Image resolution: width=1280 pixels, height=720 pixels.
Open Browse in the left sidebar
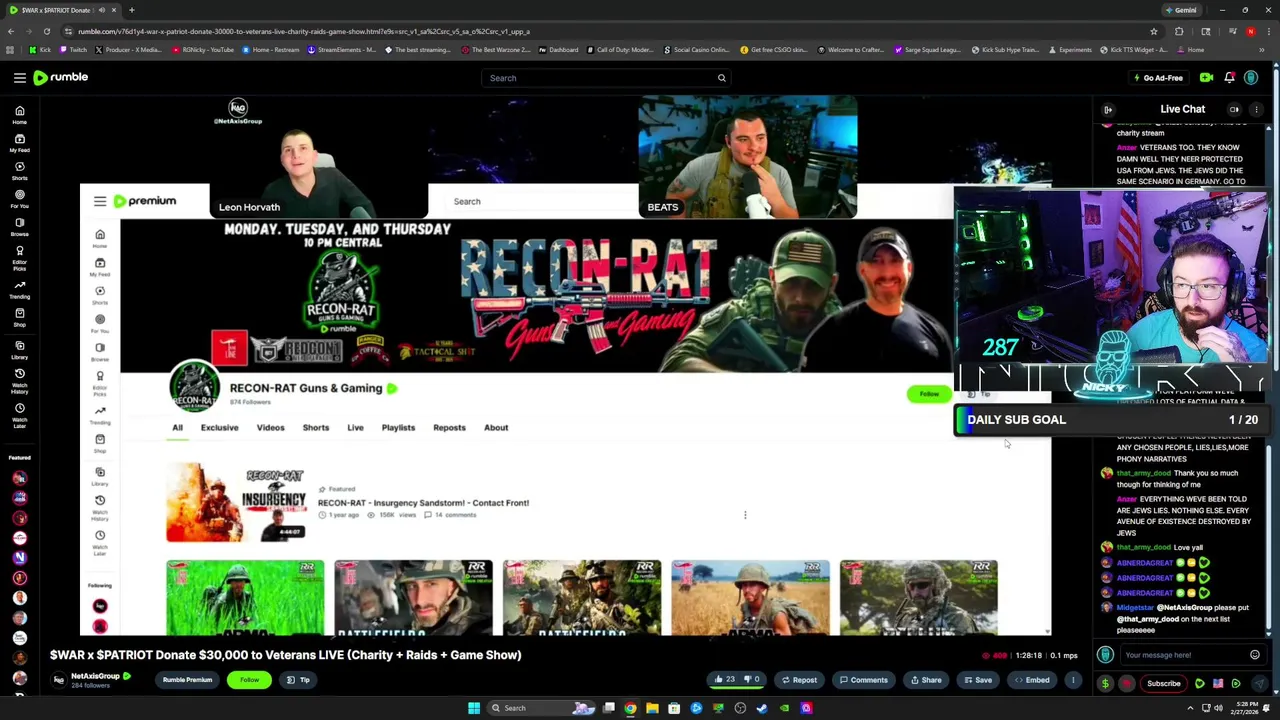coord(19,227)
